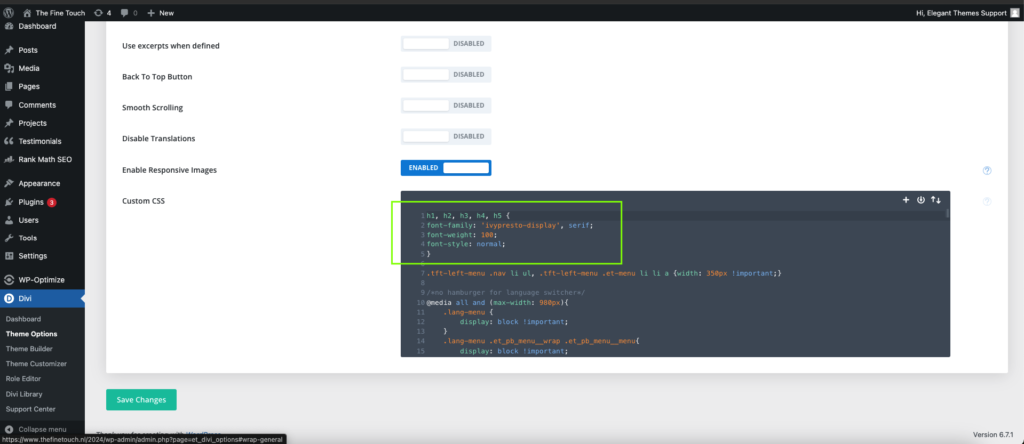Click the font-family ivypresto-display line
Screen dimensions: 1024x444
pyautogui.click(x=510, y=225)
